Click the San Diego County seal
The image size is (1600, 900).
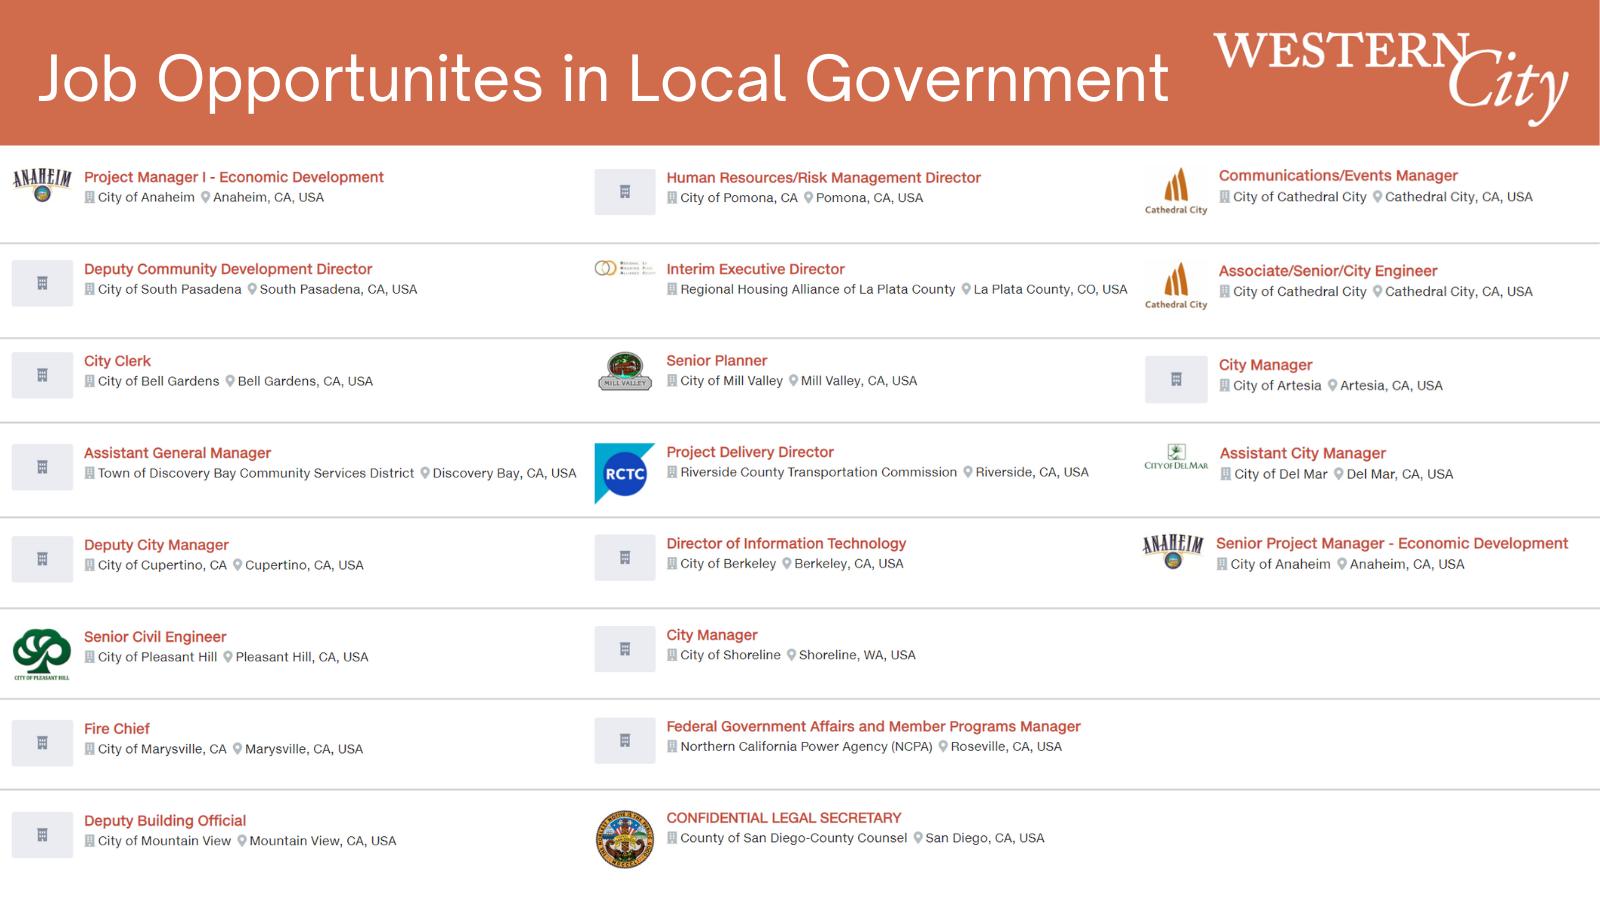[x=625, y=839]
